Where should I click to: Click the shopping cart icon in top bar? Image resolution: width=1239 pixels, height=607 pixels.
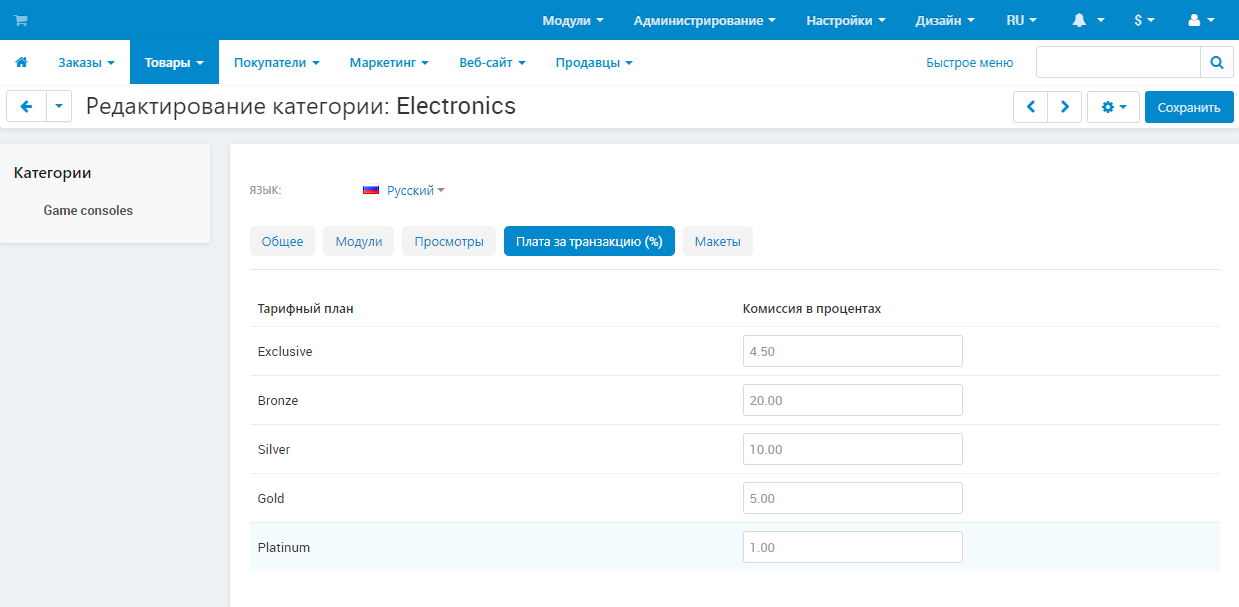[20, 20]
